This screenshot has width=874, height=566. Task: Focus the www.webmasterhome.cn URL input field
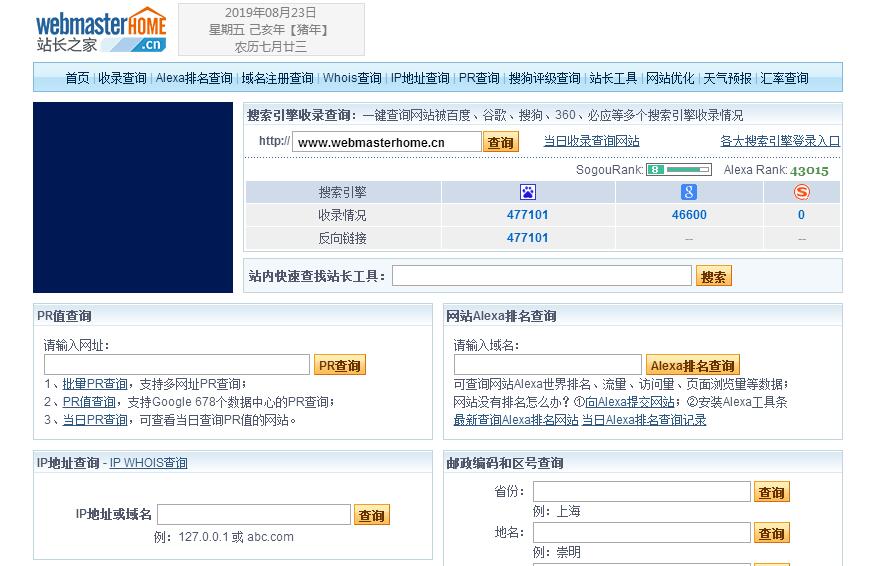tap(387, 142)
